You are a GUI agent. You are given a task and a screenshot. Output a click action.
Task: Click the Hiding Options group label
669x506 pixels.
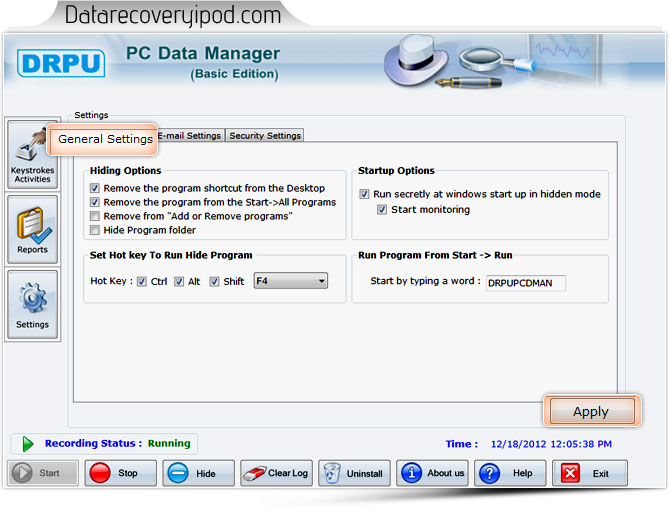(x=125, y=171)
